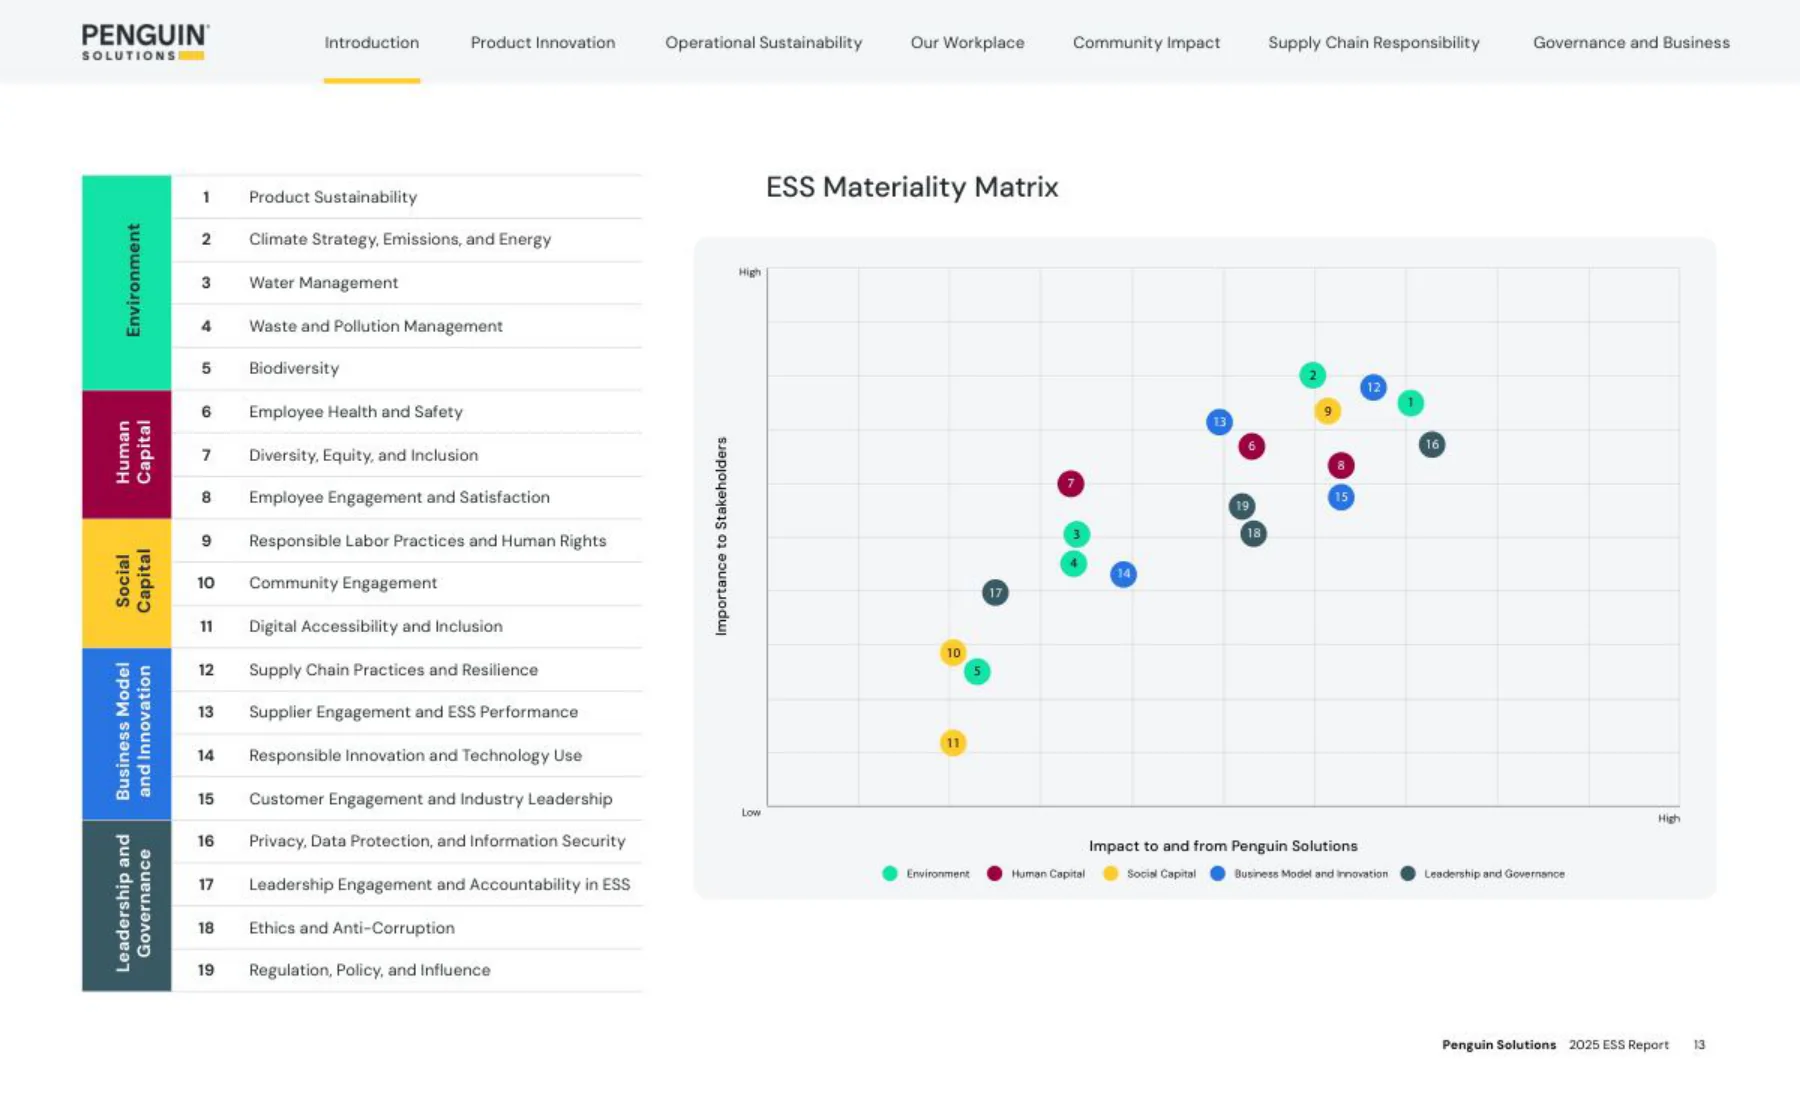Click the 2025 ESS Report footer text
Screen dimensions: 1800x1094
click(1618, 1045)
